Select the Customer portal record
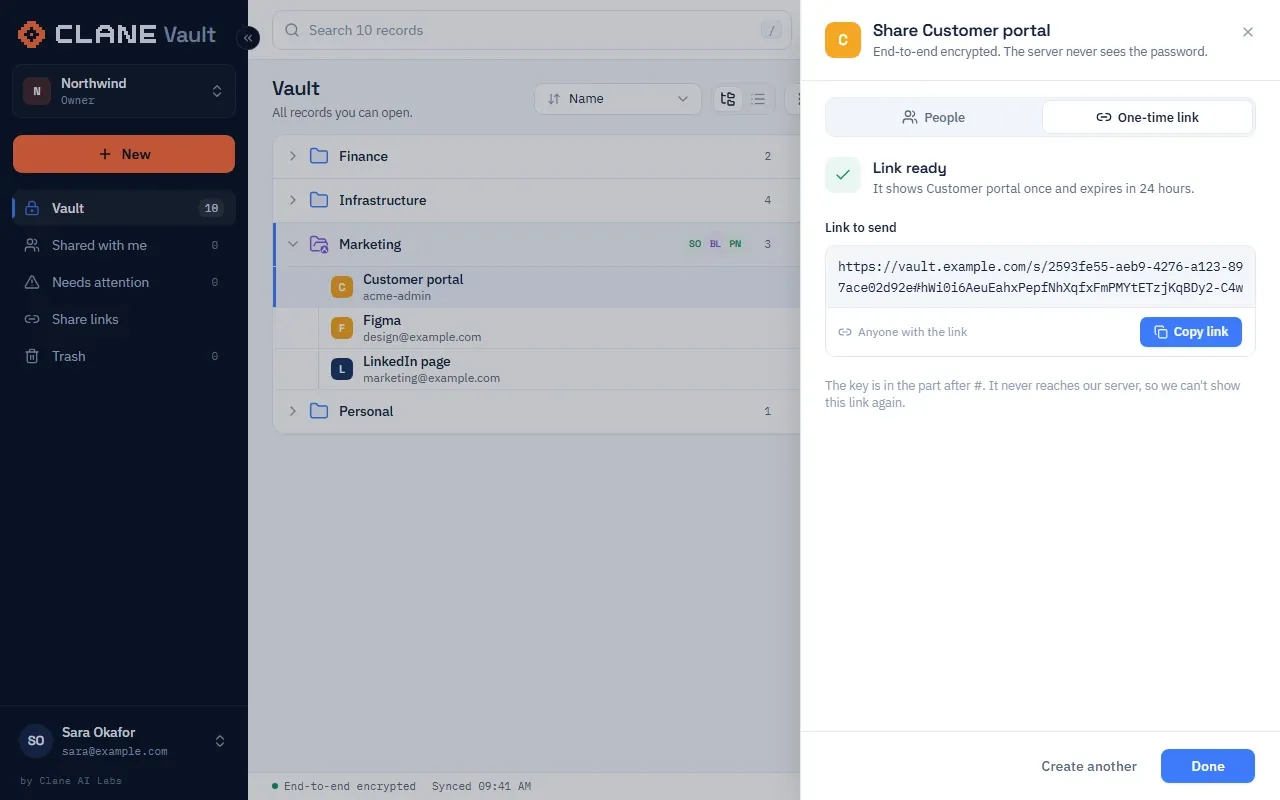Image resolution: width=1280 pixels, height=800 pixels. pyautogui.click(x=537, y=287)
